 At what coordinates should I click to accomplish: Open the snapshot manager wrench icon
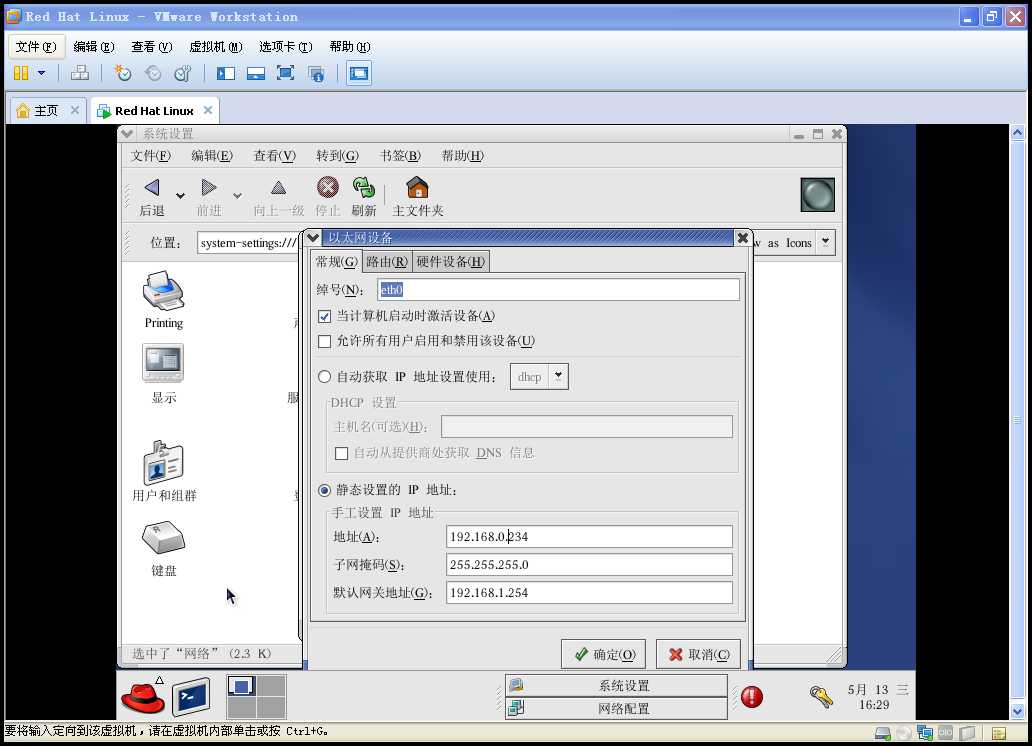182,73
